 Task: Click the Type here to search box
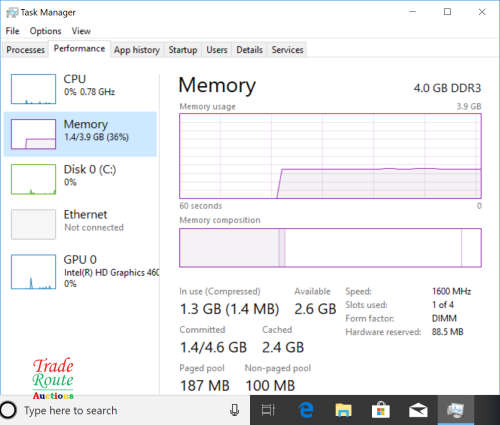[x=125, y=410]
